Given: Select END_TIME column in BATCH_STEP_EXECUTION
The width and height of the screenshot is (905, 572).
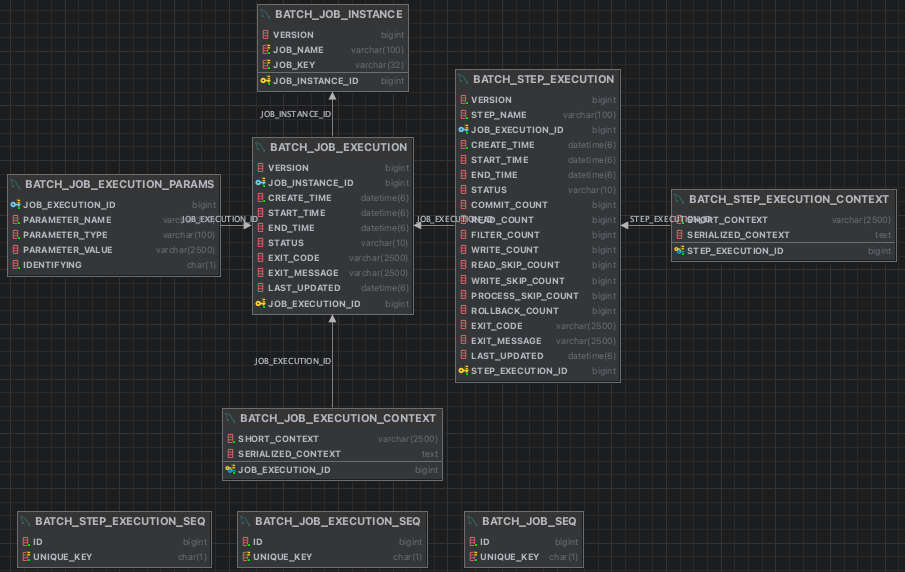Looking at the screenshot, I should point(538,175).
